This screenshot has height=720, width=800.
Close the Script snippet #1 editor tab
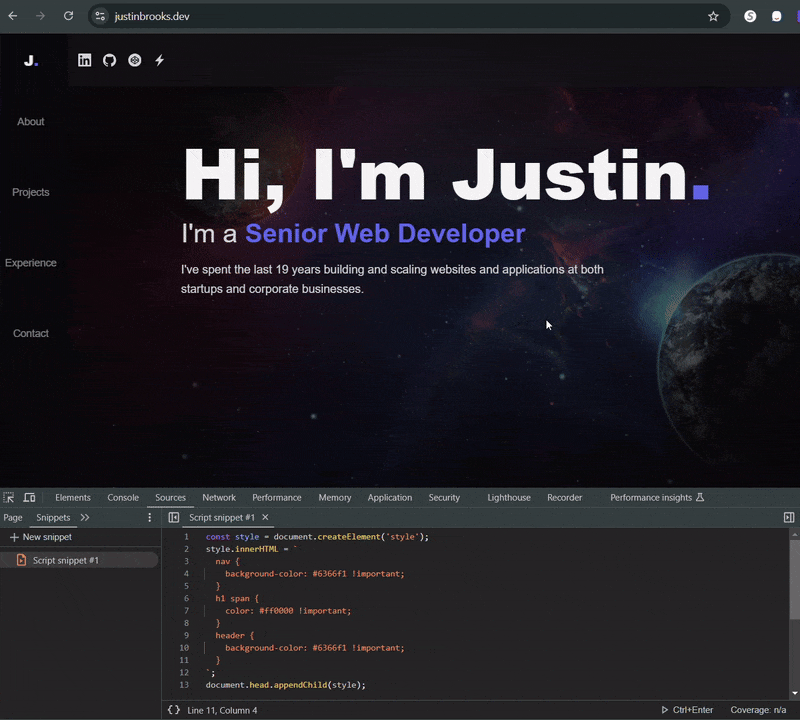pyautogui.click(x=264, y=518)
